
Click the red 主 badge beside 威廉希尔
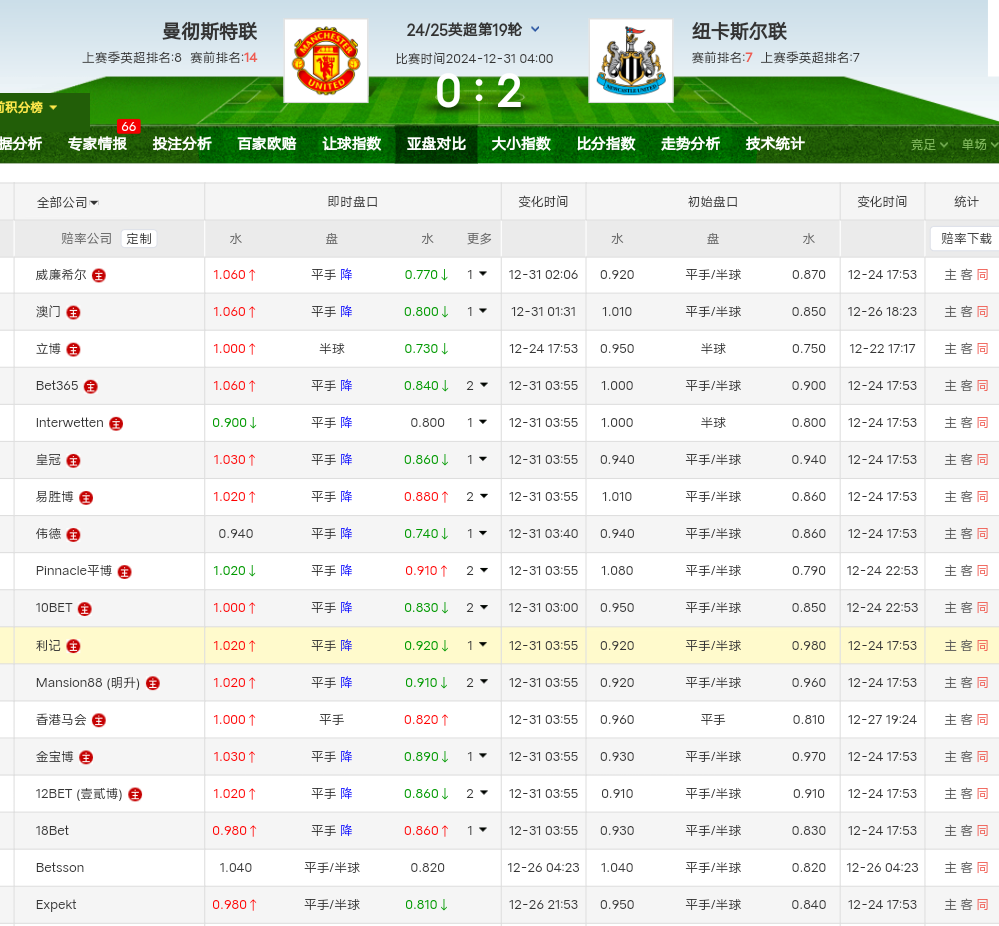click(x=99, y=275)
